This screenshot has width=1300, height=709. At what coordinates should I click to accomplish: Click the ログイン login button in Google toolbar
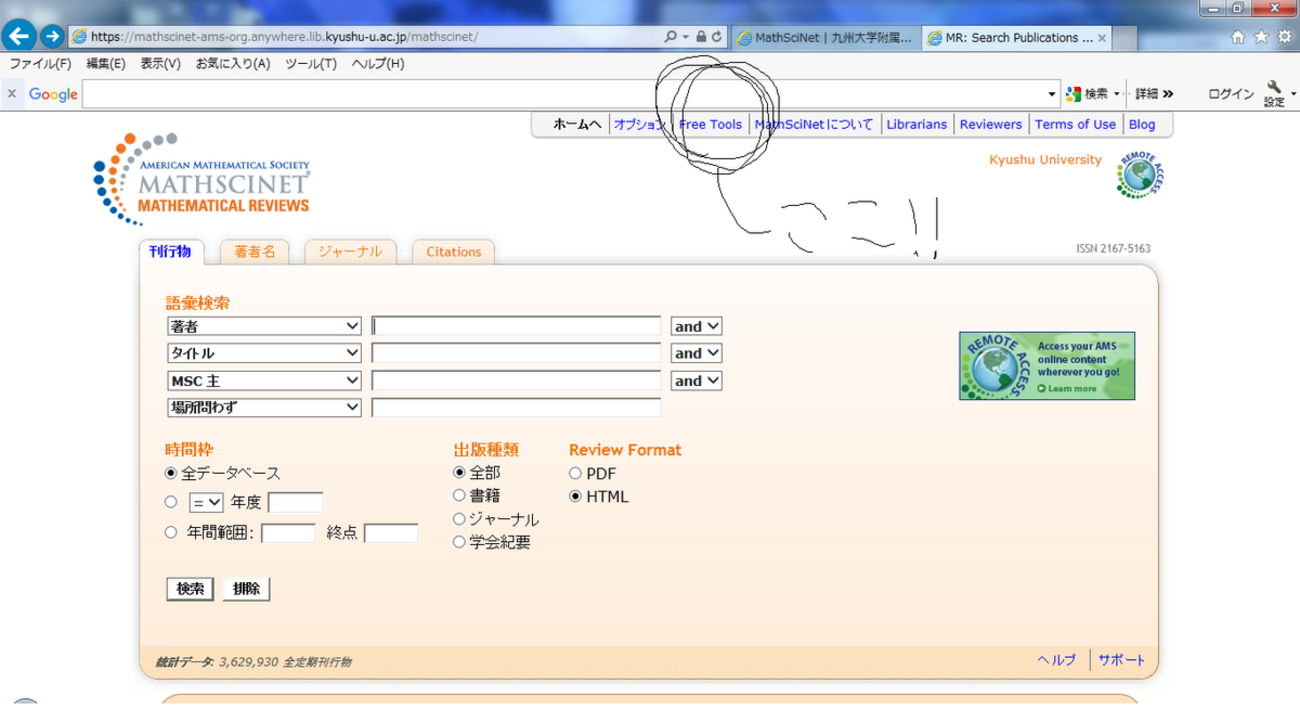[1231, 94]
